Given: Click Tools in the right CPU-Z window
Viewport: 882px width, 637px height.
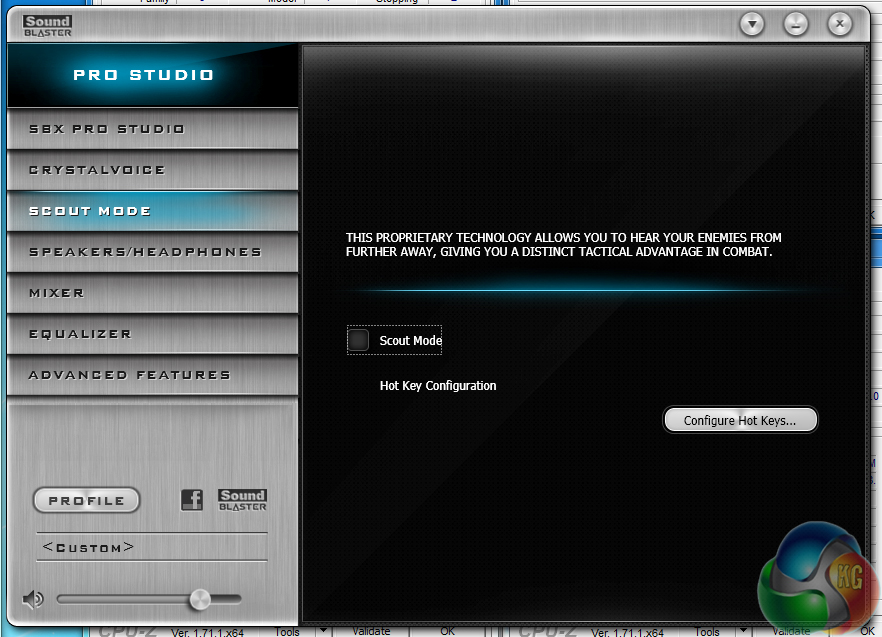Looking at the screenshot, I should tap(707, 632).
